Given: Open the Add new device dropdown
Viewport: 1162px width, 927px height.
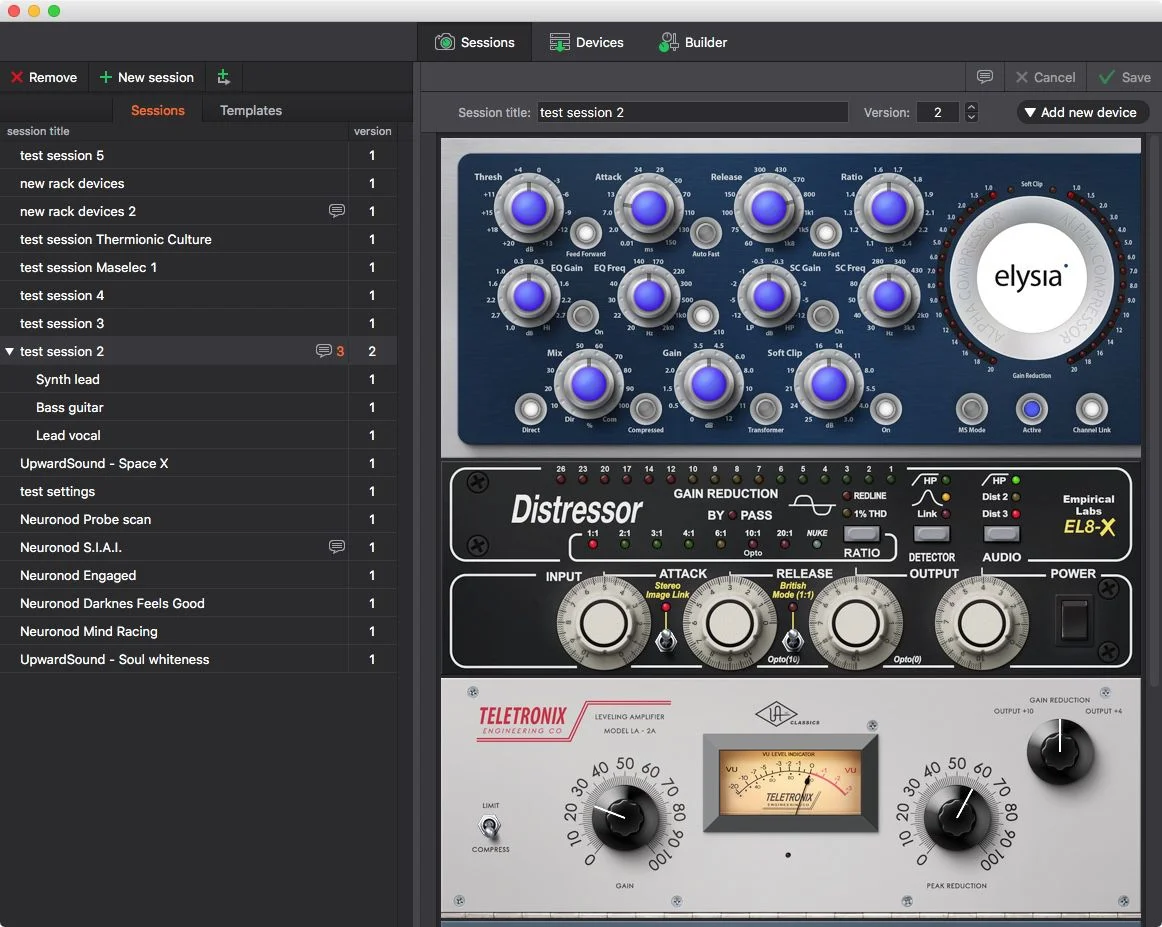Looking at the screenshot, I should click(x=1081, y=112).
